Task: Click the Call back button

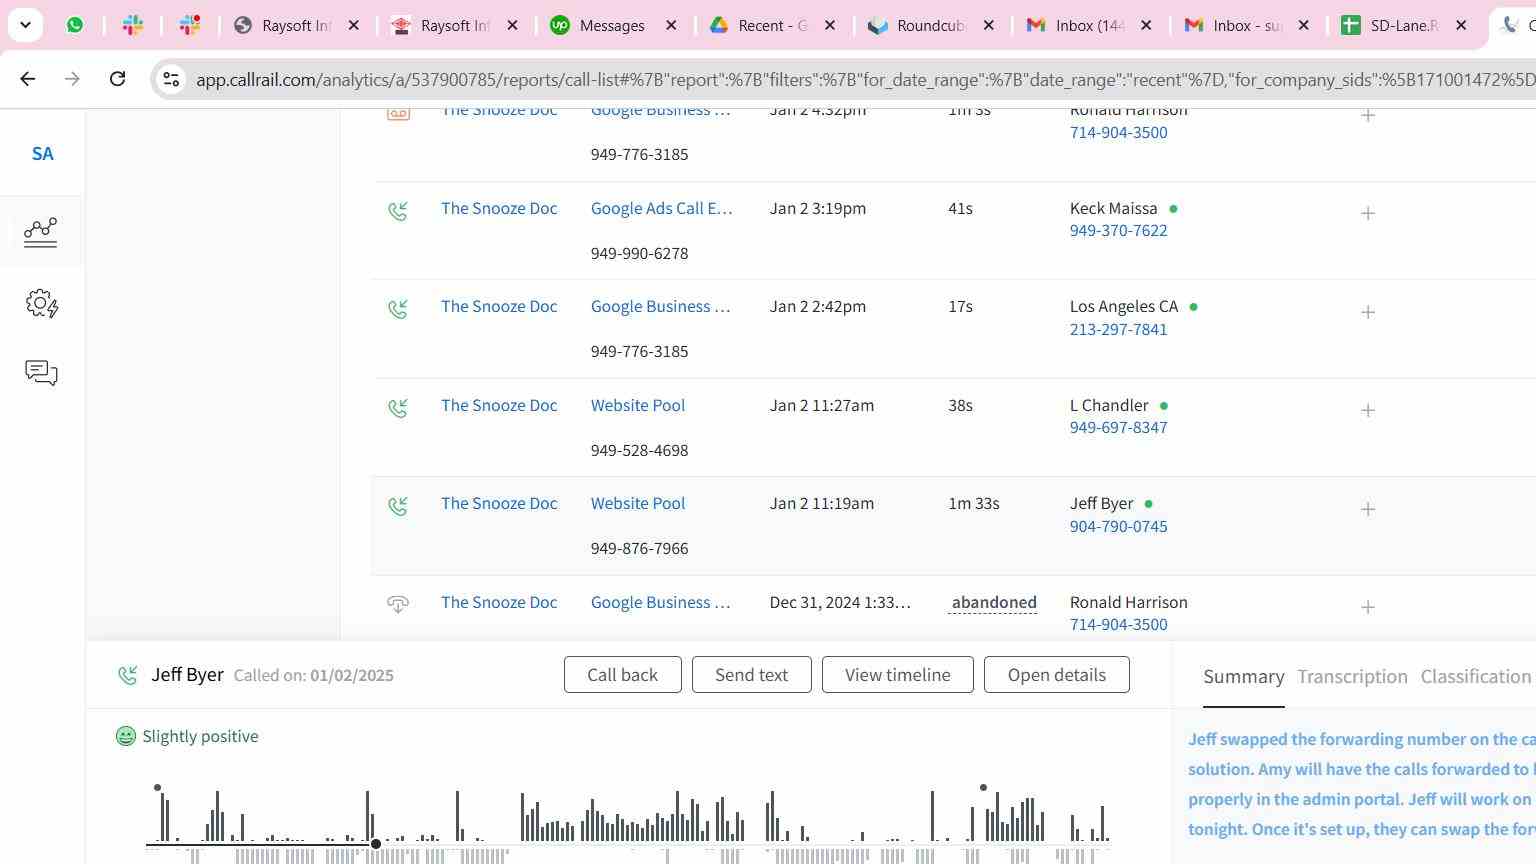Action: (x=623, y=675)
